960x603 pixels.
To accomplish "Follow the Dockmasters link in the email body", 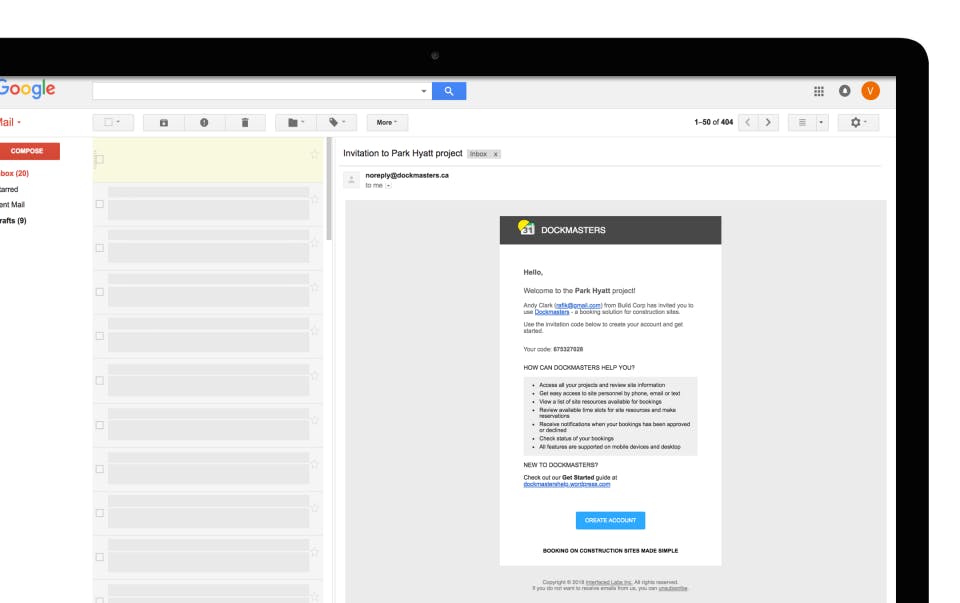I will (552, 312).
